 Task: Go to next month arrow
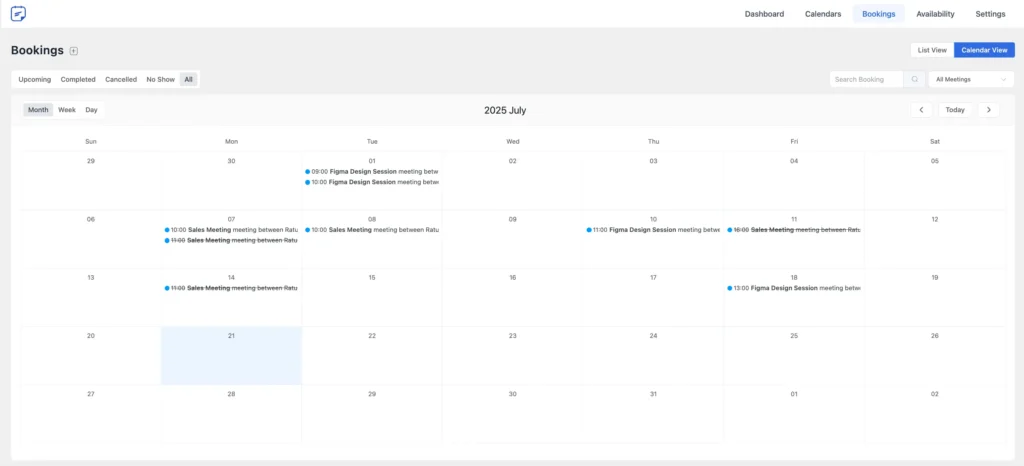coord(988,110)
